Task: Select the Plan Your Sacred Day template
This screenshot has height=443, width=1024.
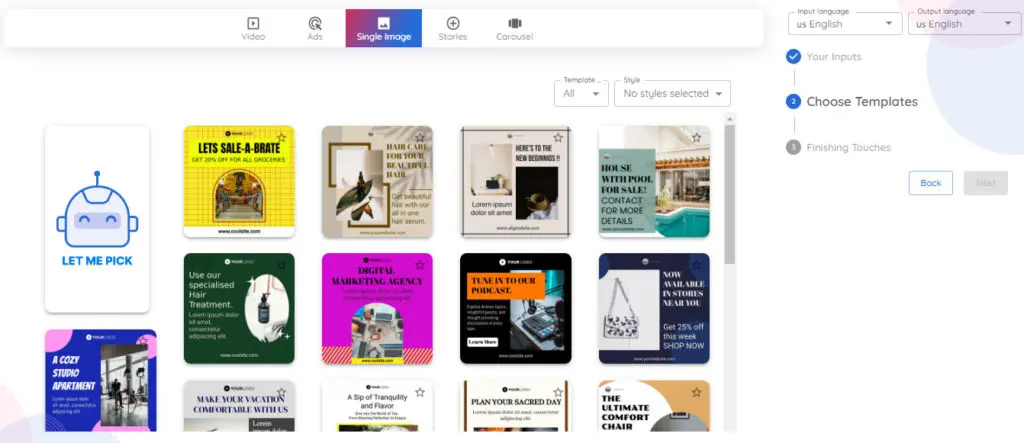Action: coord(516,406)
